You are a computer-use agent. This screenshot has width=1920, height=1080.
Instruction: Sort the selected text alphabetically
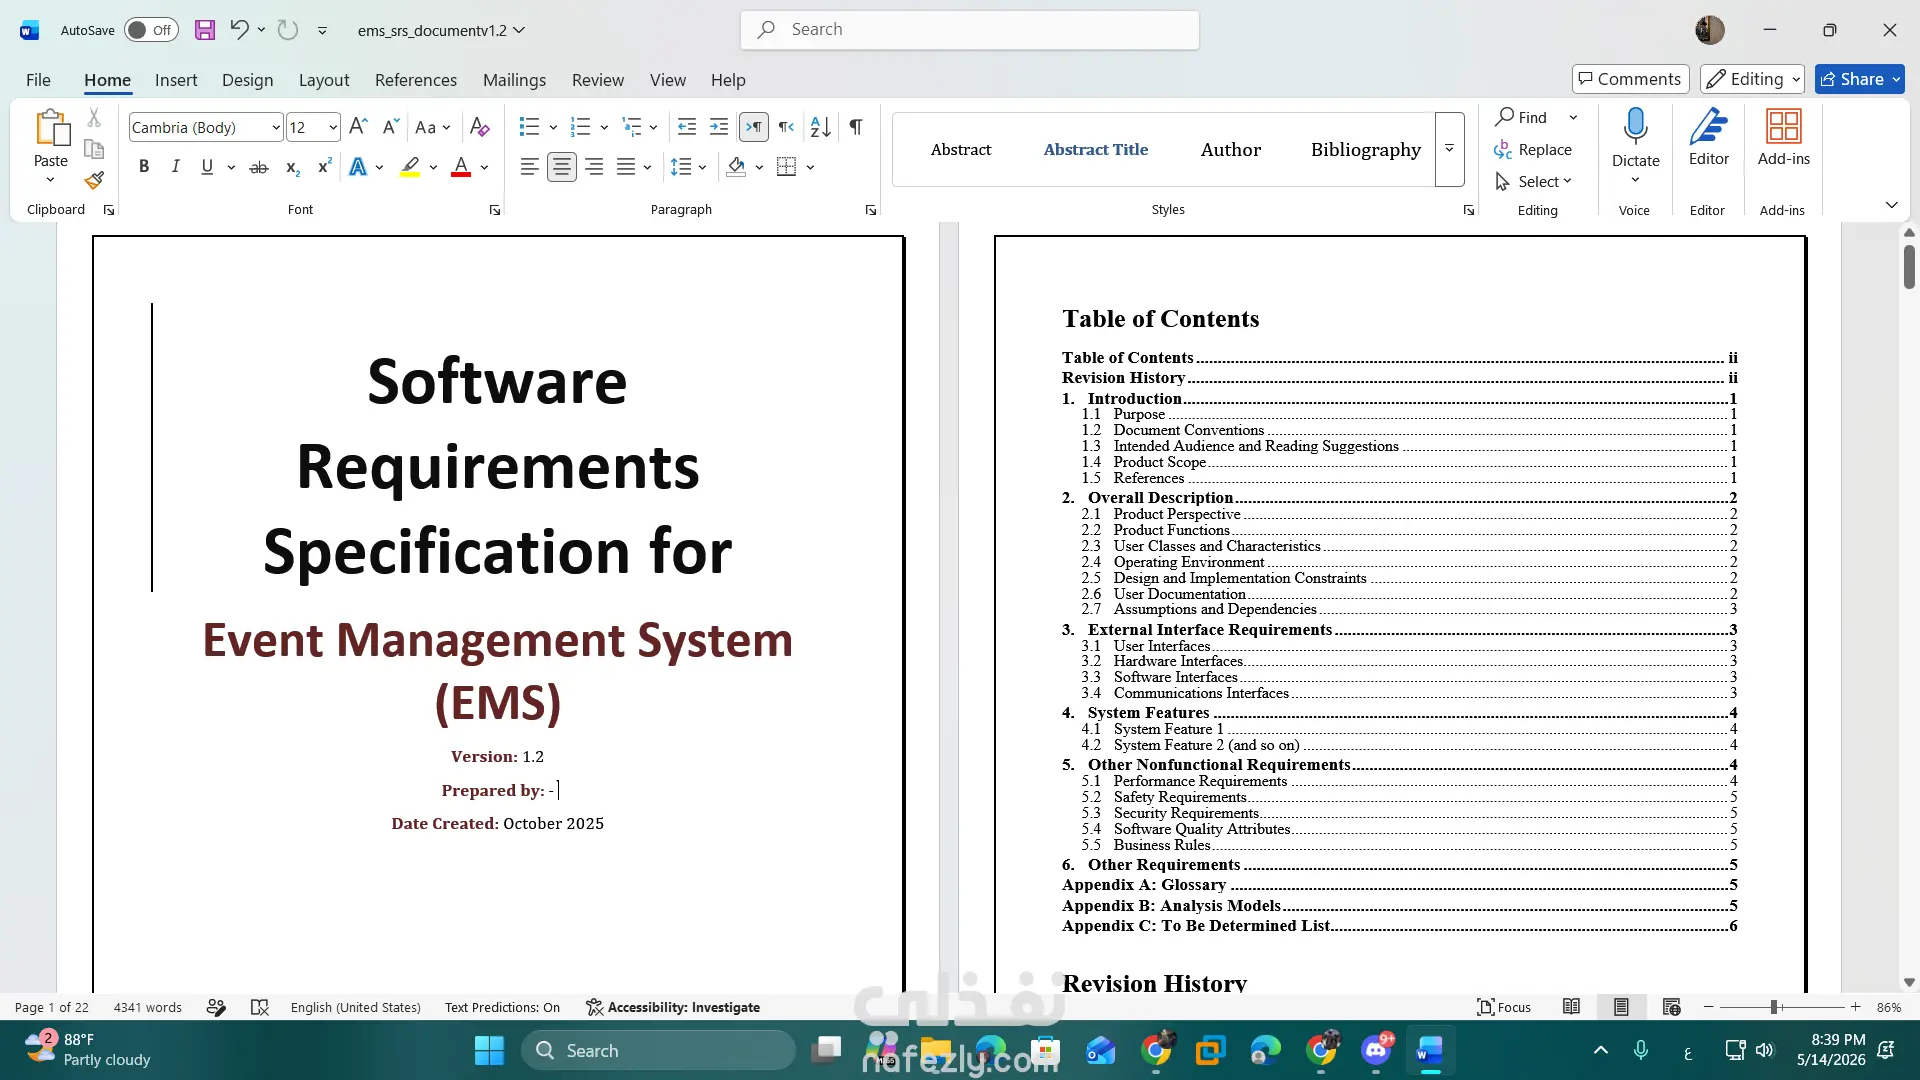(821, 127)
